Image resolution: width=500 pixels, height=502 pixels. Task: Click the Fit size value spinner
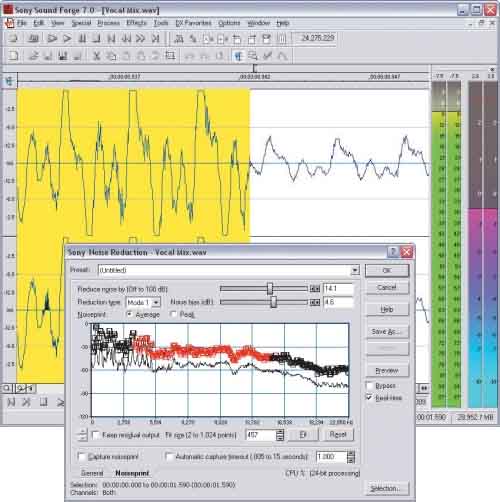click(280, 435)
